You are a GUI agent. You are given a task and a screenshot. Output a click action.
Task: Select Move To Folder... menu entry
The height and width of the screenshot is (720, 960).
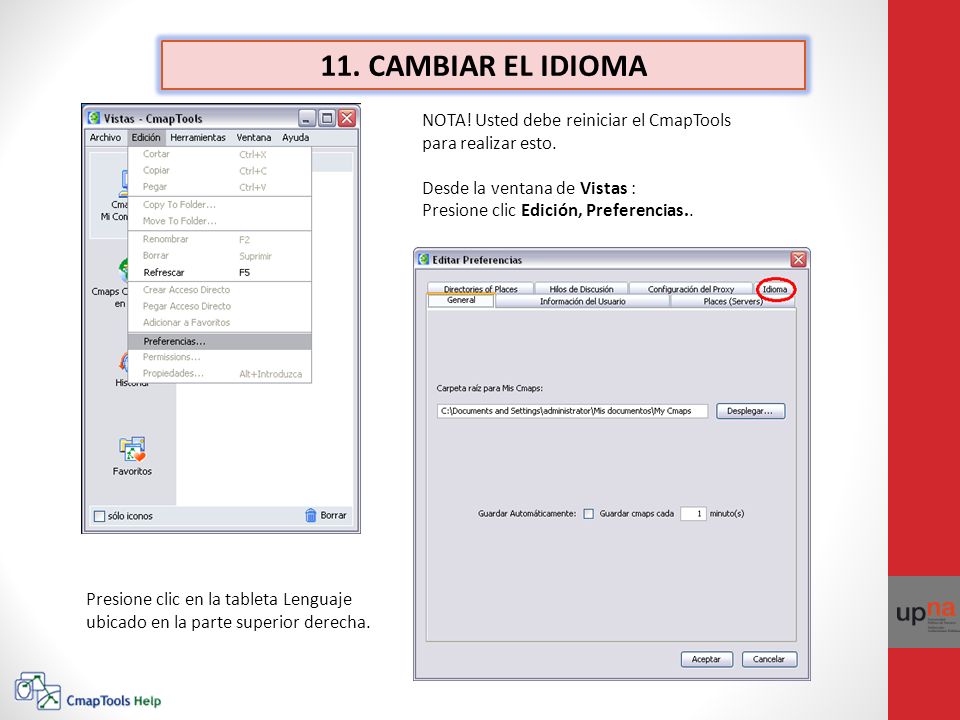click(220, 221)
